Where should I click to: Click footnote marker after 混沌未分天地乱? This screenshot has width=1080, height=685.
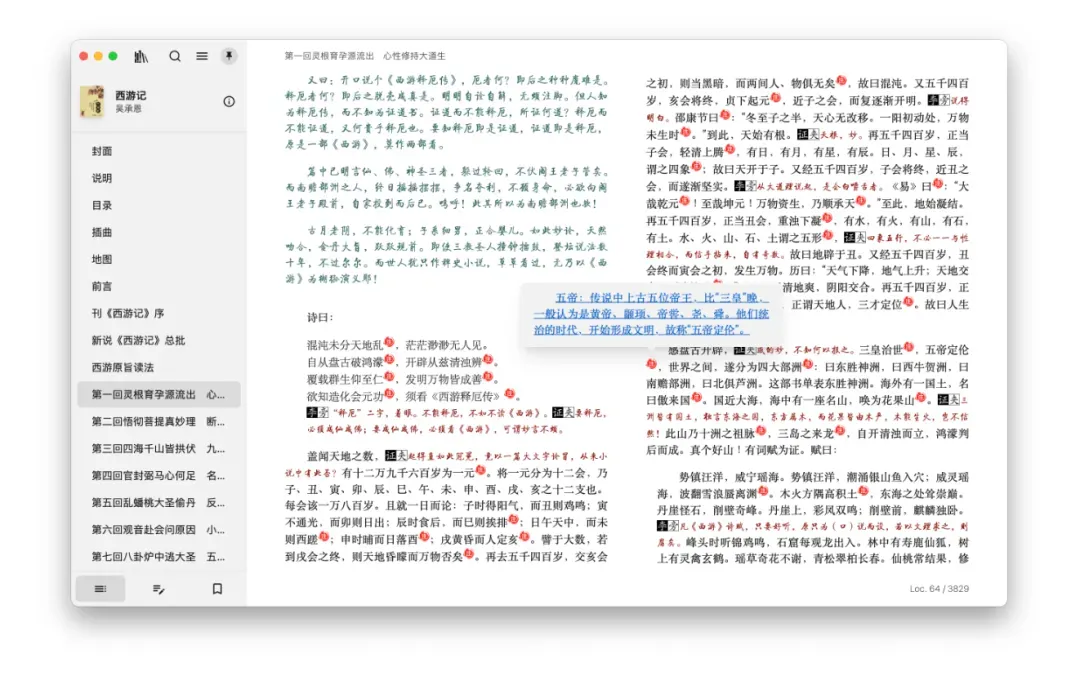pos(388,342)
